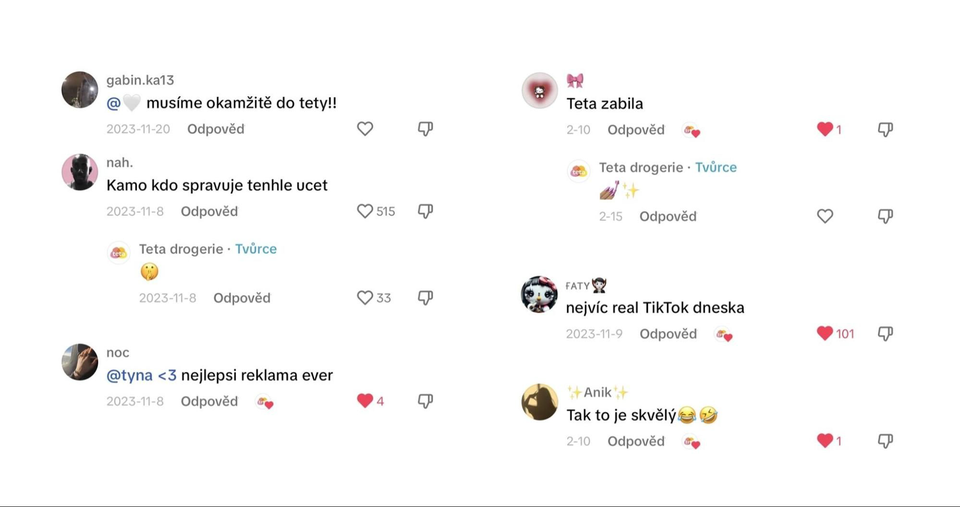Dislike gabin.ka13's comment about teta
Viewport: 960px width, 507px height.
[x=425, y=129]
